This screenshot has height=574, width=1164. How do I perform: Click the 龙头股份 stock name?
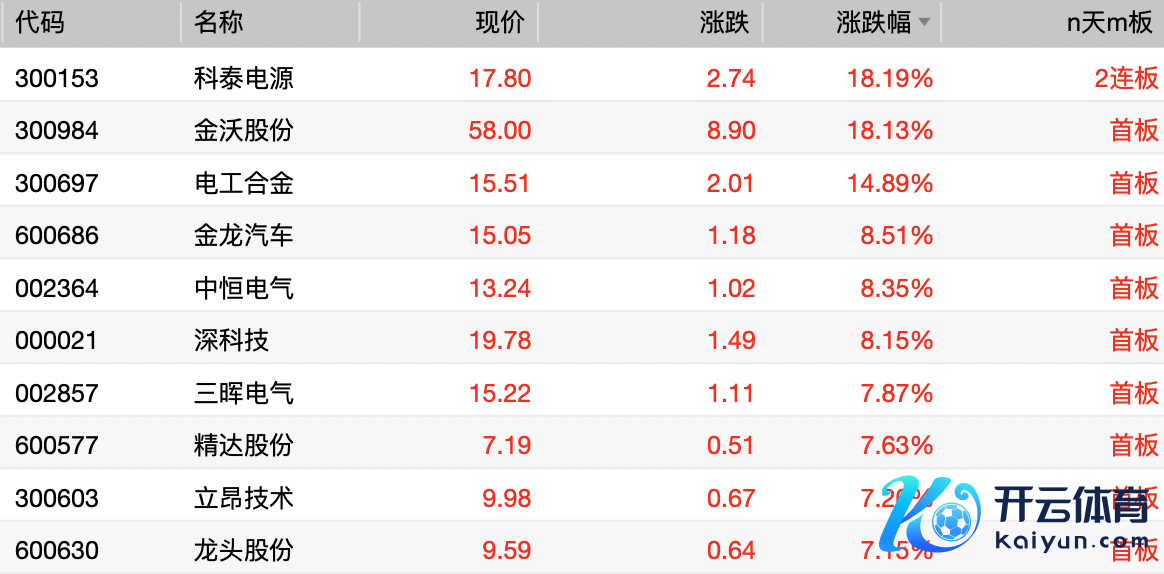244,550
